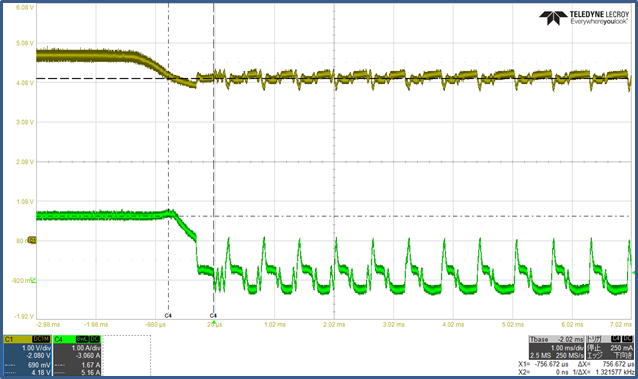Click the 2.02 ms time axis label

tap(334, 324)
